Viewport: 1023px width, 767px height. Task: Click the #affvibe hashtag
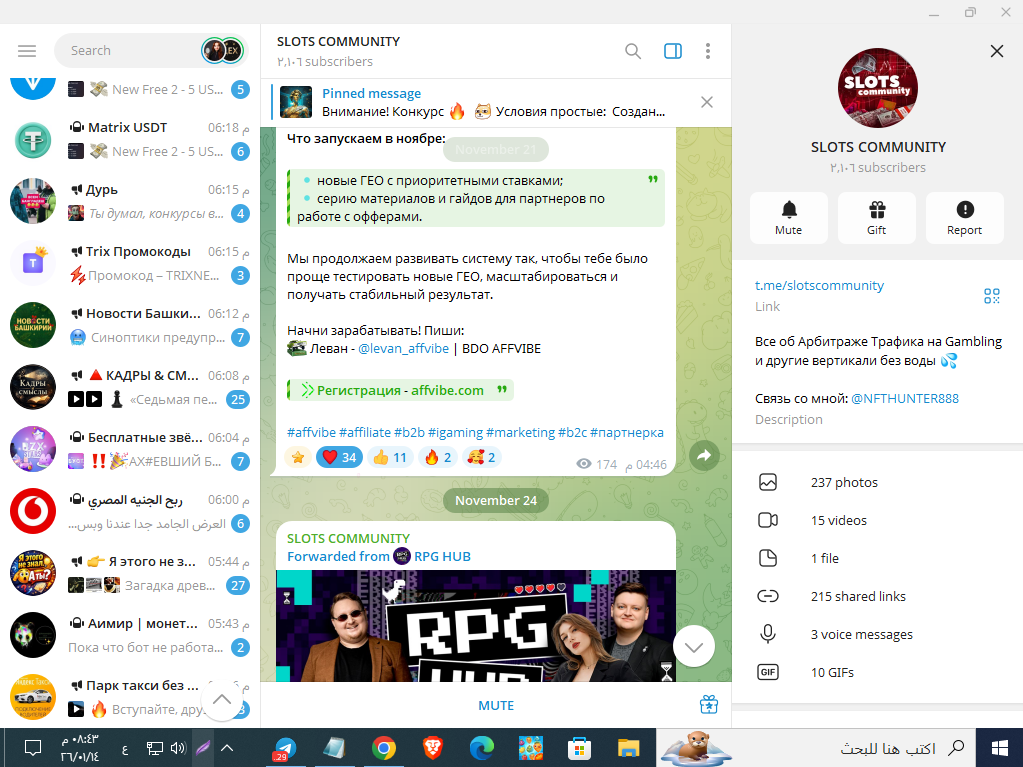(311, 432)
